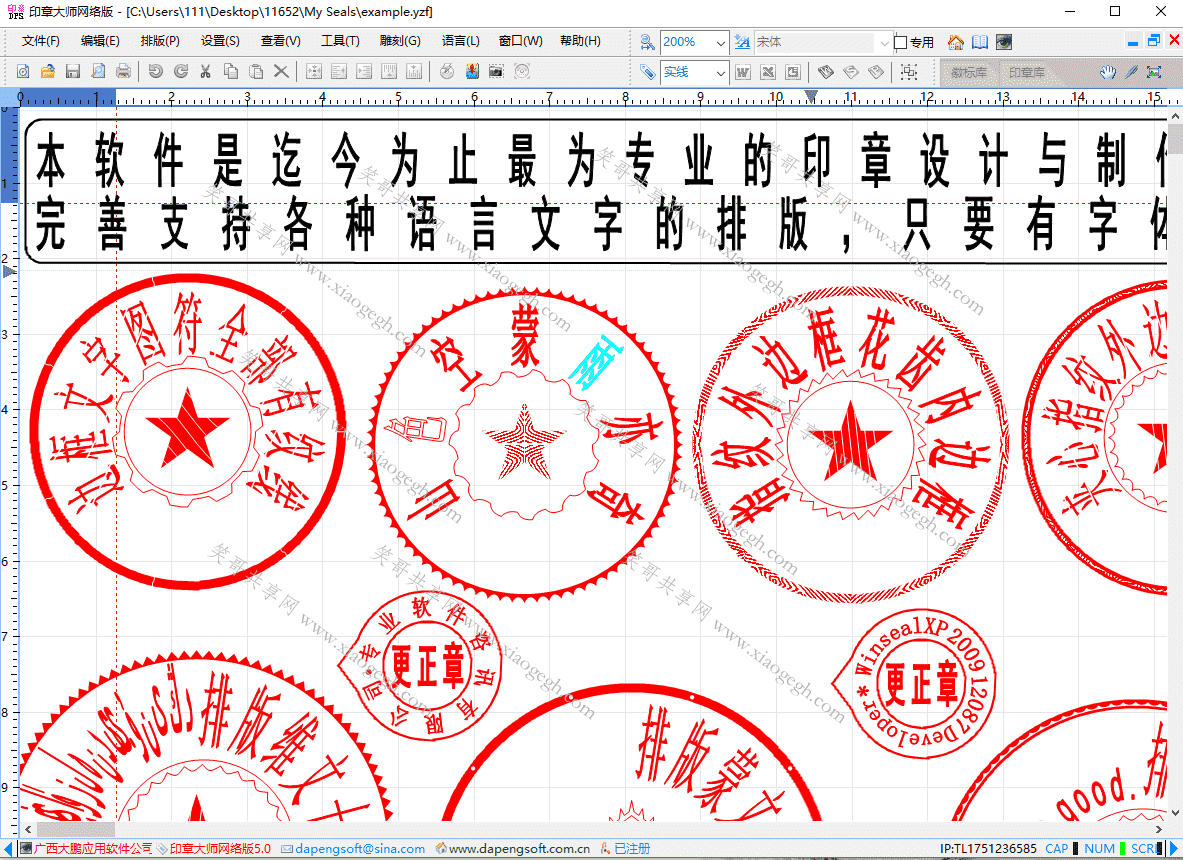Open the 查看(V) menu
The height and width of the screenshot is (860, 1183).
(x=281, y=41)
